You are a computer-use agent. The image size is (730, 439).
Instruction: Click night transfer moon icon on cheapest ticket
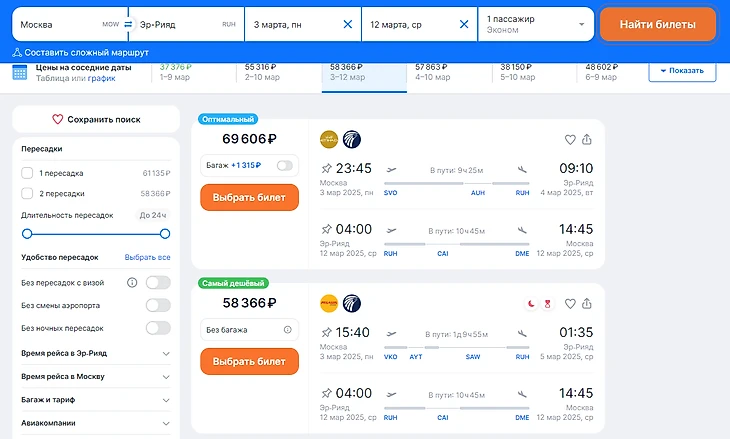point(531,304)
